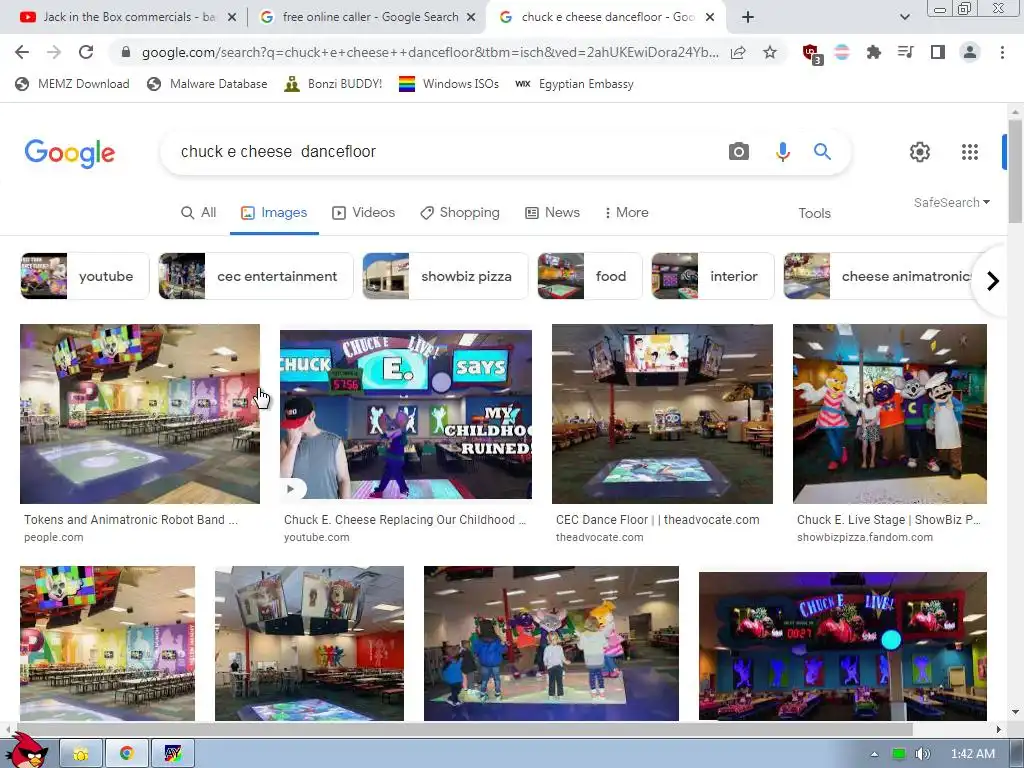Open Chuck E. Cheese Replacing Our Childhood thumbnail
Screen dimensions: 1024x768
[406, 414]
